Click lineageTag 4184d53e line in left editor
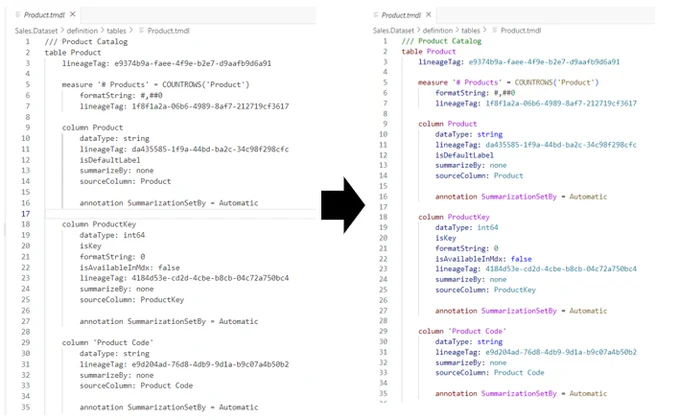 point(184,278)
